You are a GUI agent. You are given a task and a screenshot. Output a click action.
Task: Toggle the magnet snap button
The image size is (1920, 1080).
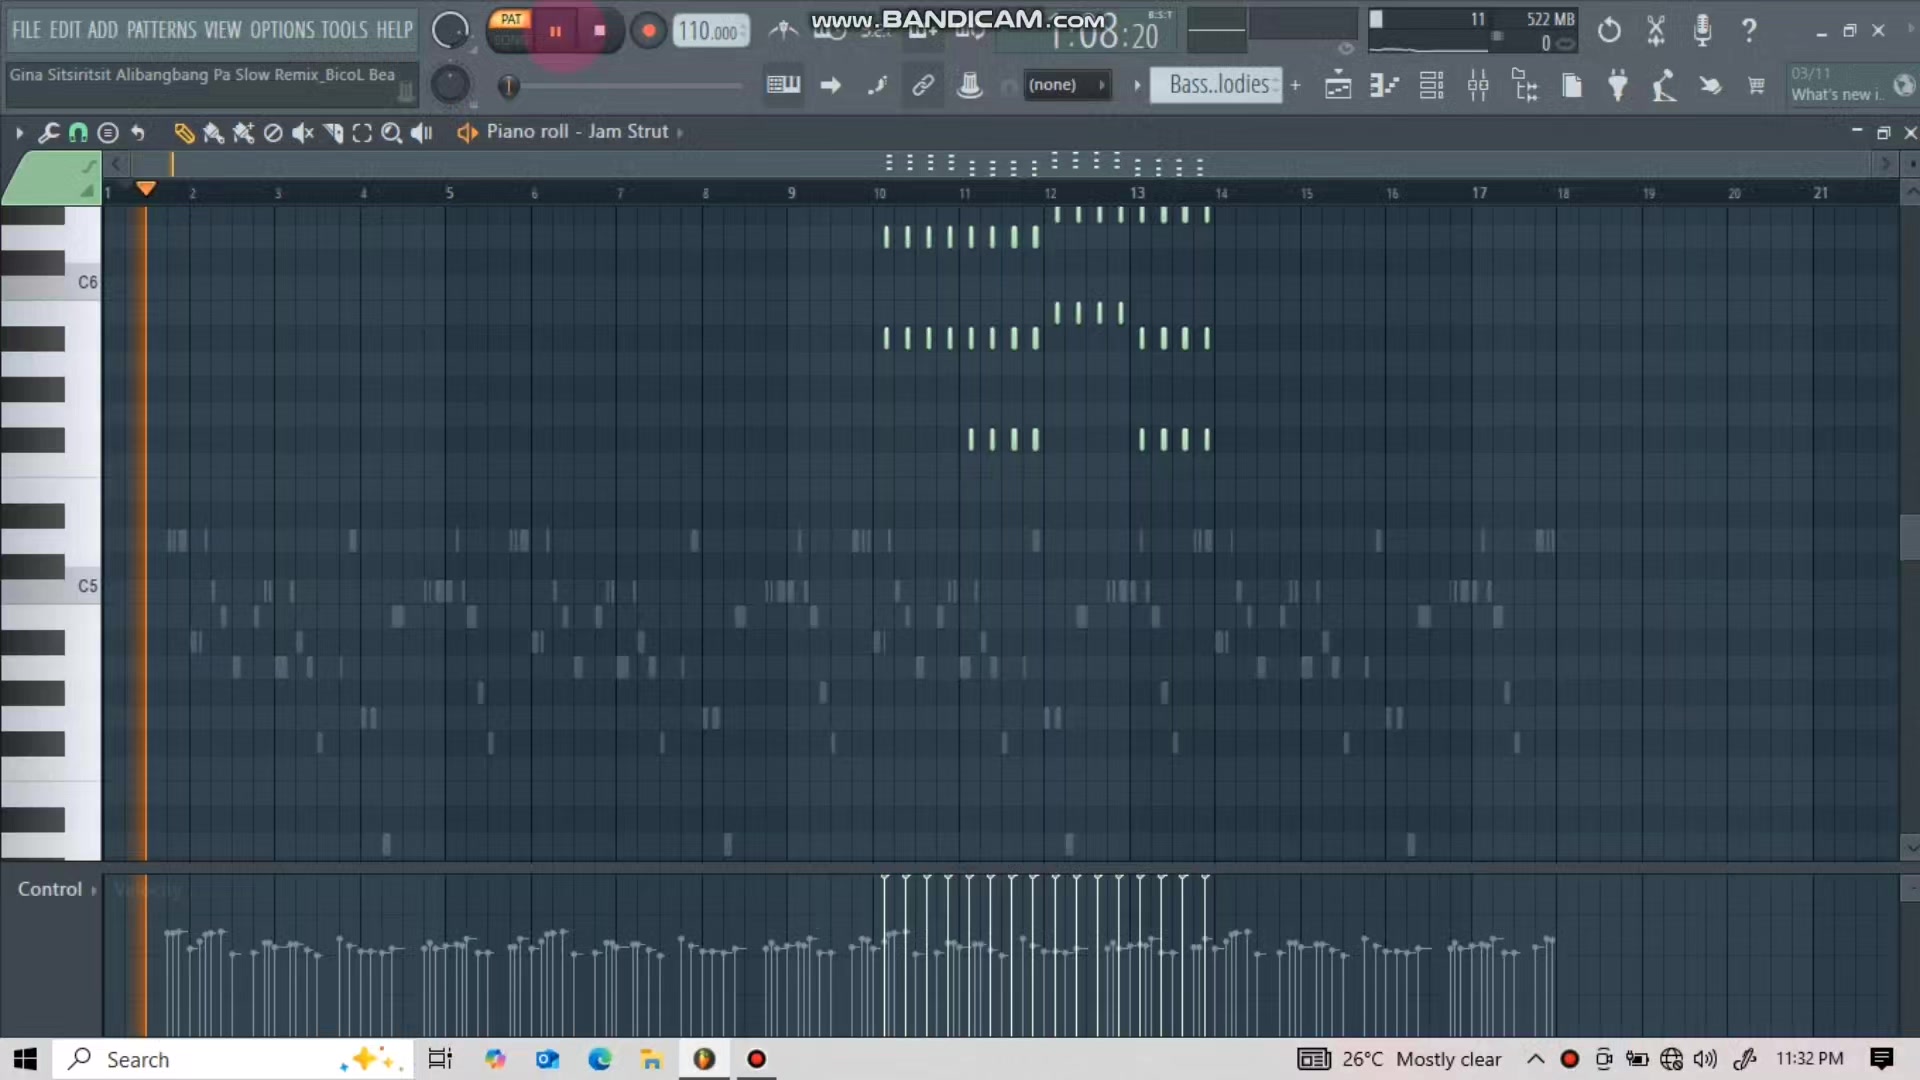78,132
